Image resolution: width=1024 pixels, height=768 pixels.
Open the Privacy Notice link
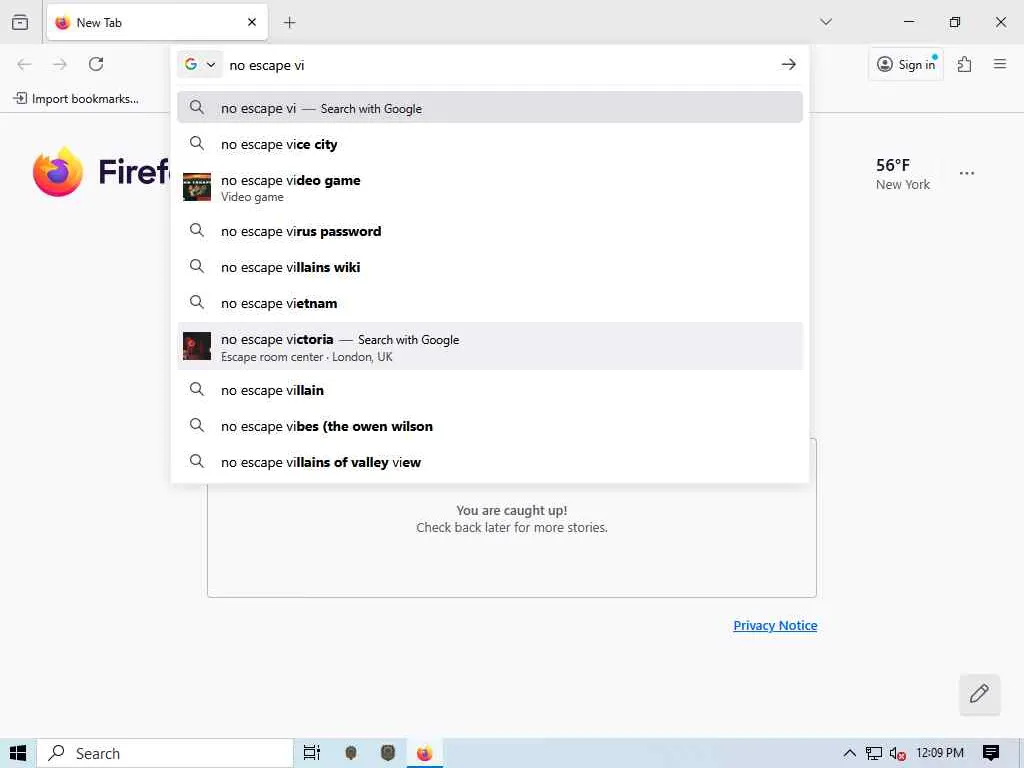pos(775,625)
